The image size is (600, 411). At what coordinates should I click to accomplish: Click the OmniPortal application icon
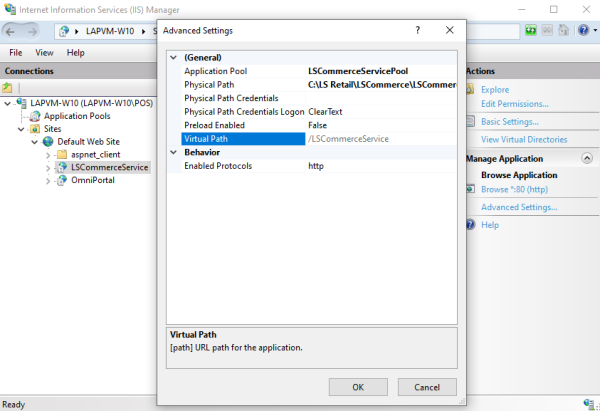click(x=62, y=180)
